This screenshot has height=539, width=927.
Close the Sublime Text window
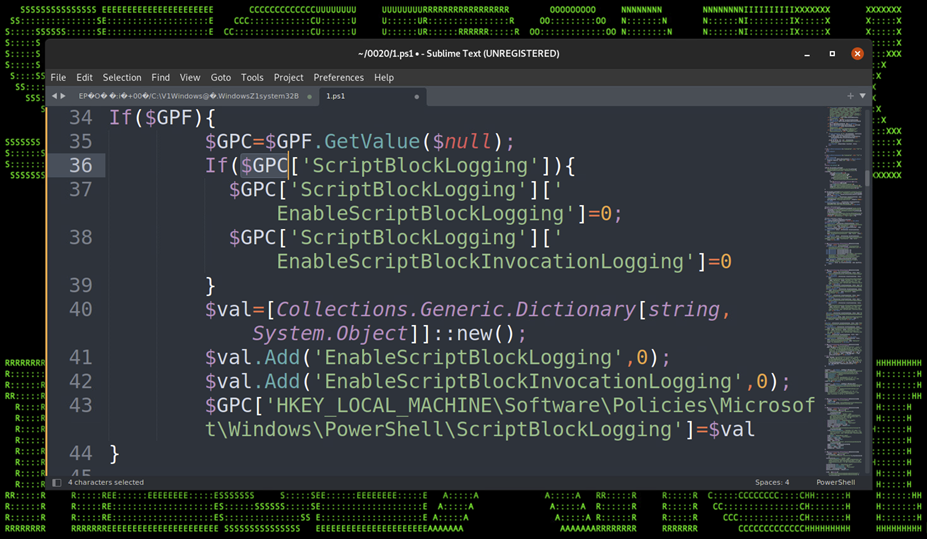point(857,54)
